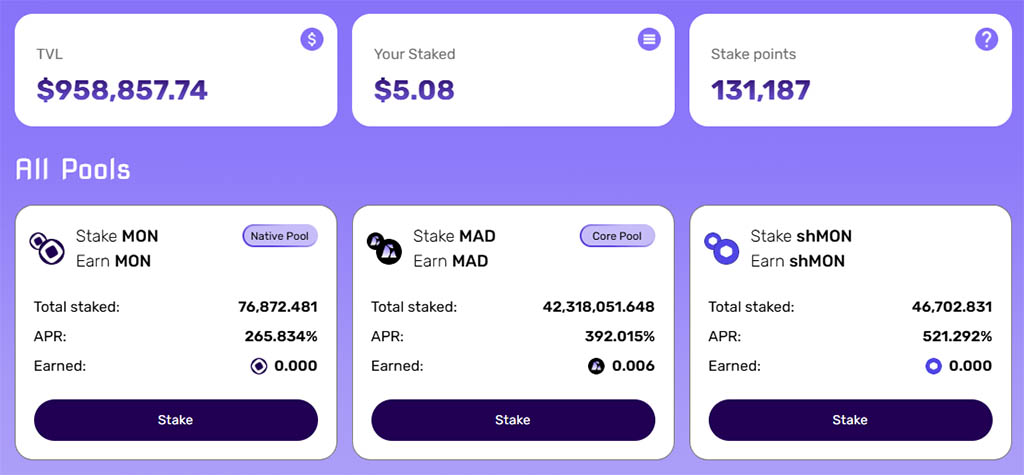1024x475 pixels.
Task: Click the Stake points value 131,187
Action: [761, 90]
